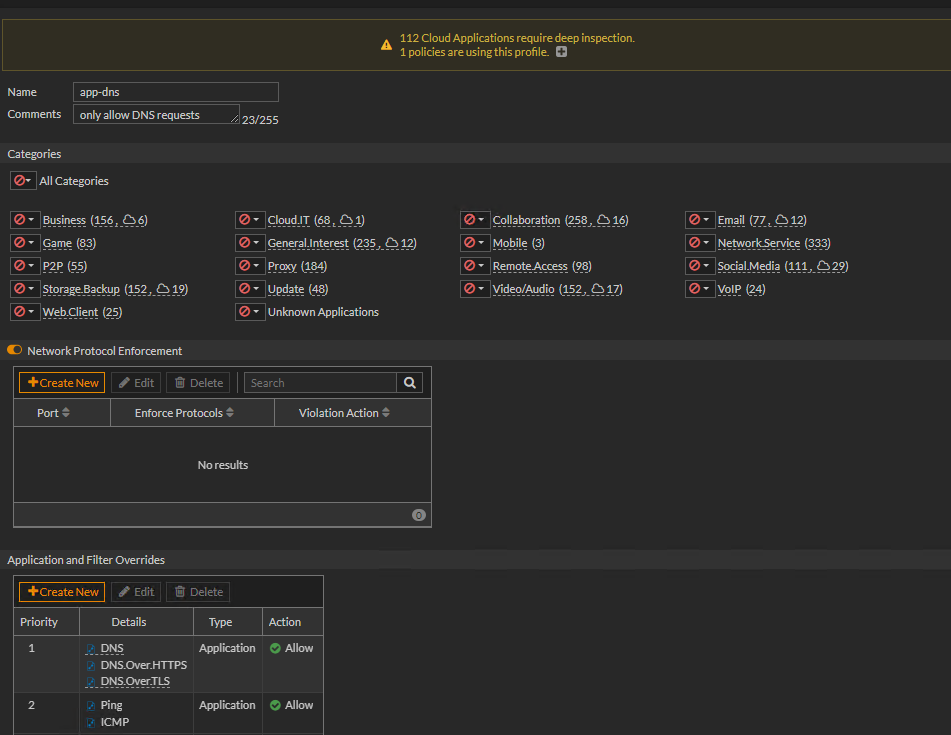Click into the Name field containing app-dns

point(176,92)
